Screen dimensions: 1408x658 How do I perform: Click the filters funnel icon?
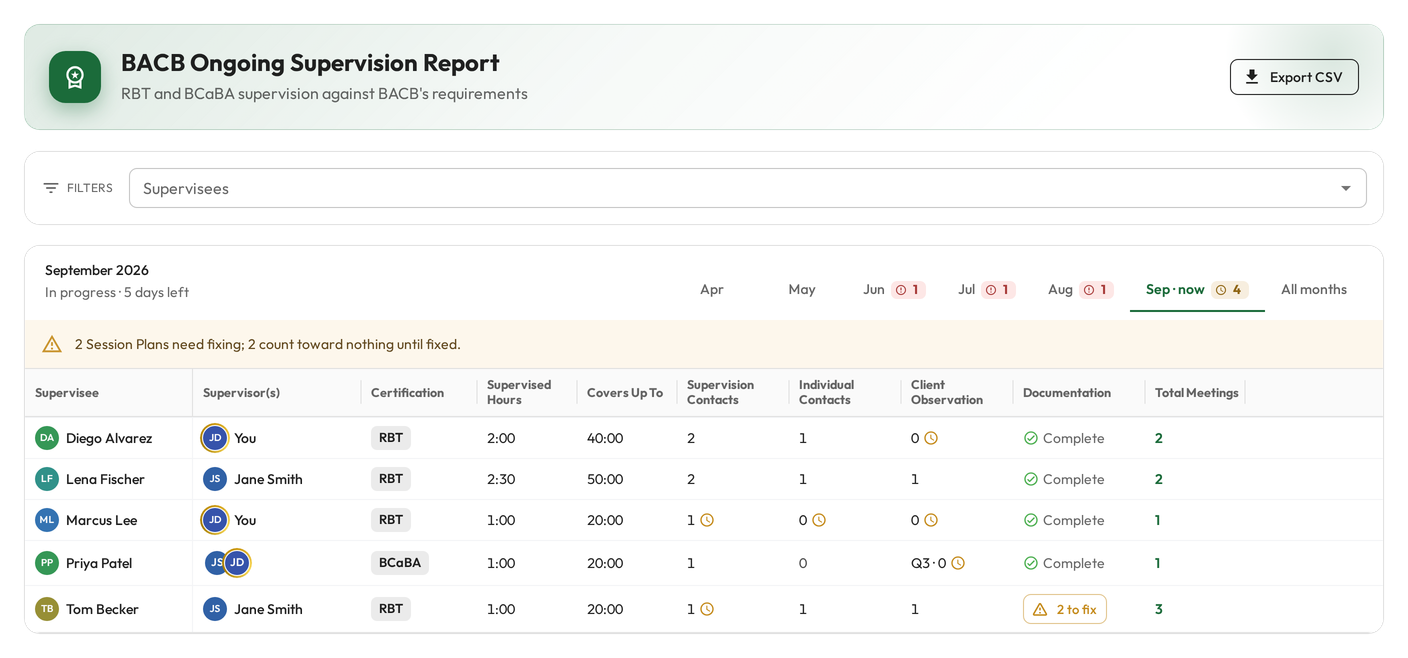pyautogui.click(x=51, y=188)
